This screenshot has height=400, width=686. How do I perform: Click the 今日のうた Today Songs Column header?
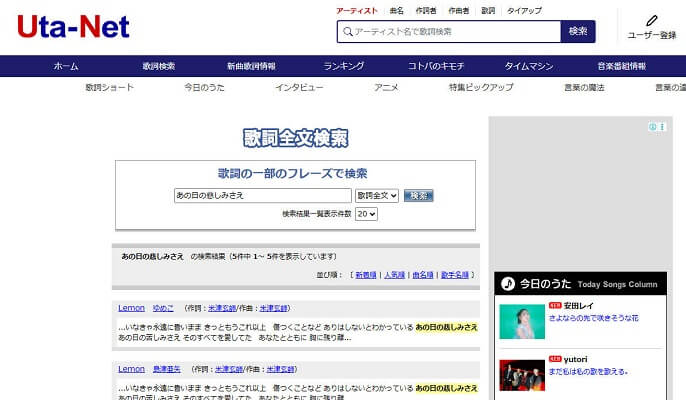tap(581, 284)
